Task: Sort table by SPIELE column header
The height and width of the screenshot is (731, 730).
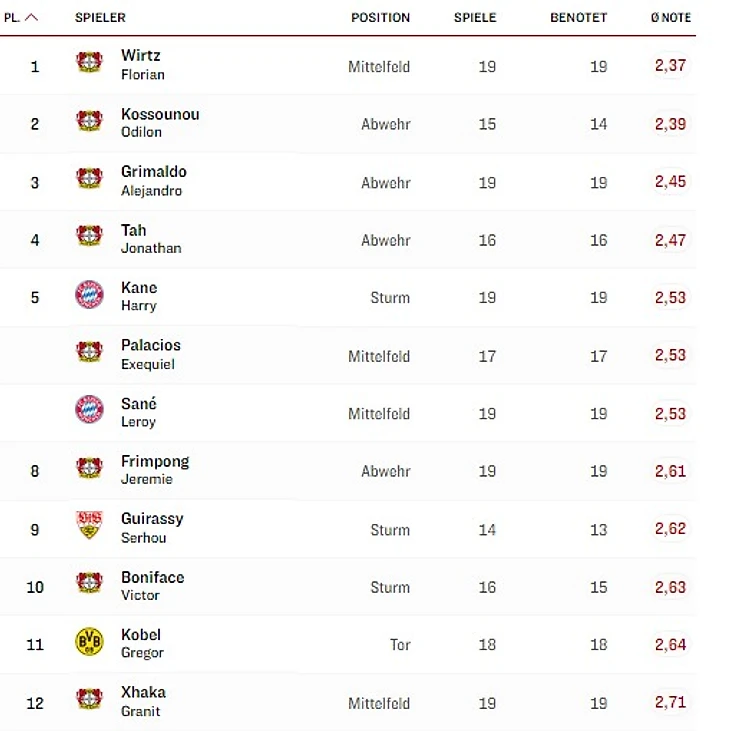Action: [475, 18]
